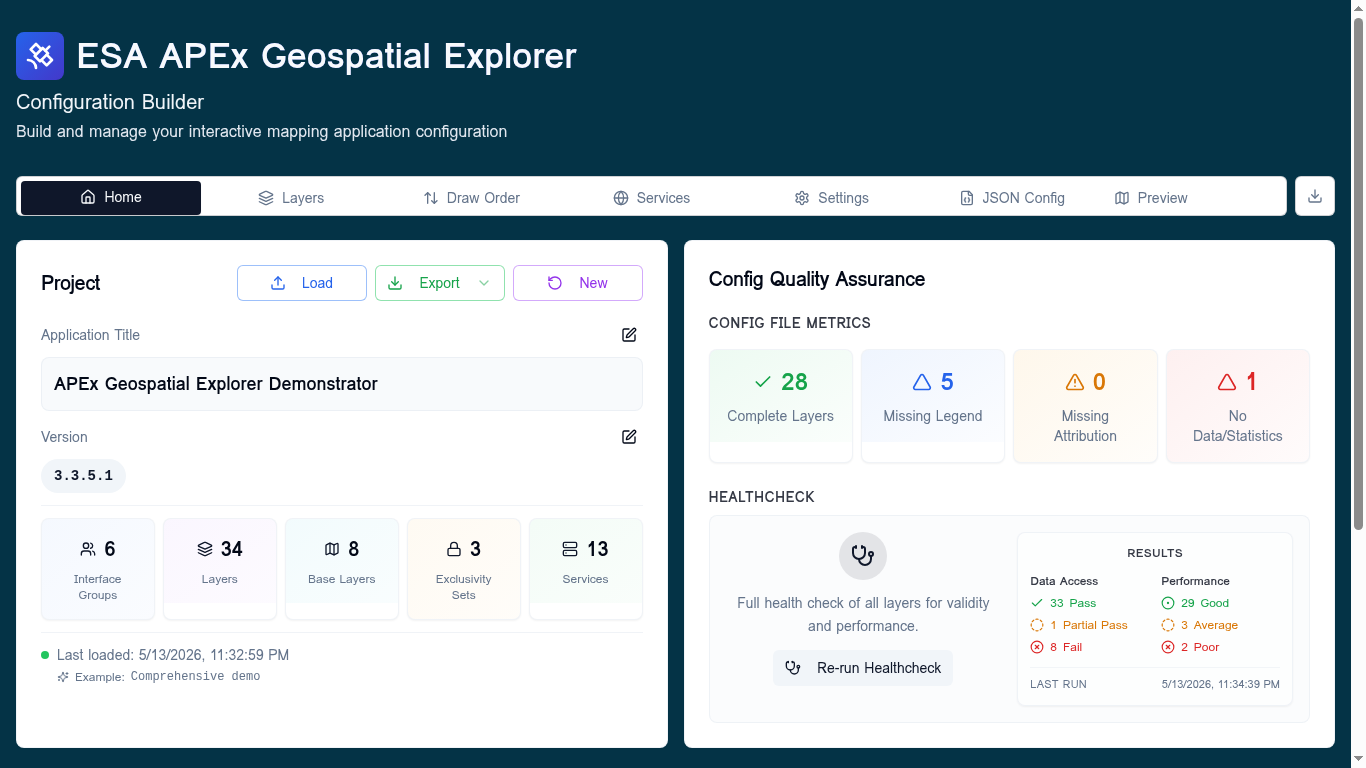The height and width of the screenshot is (768, 1366).
Task: Click the 'Configuration Builder' subtitle
Action: 110,102
